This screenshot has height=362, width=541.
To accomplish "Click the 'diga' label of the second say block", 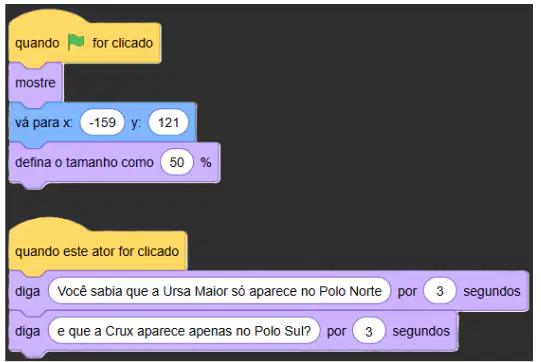I will tap(27, 331).
